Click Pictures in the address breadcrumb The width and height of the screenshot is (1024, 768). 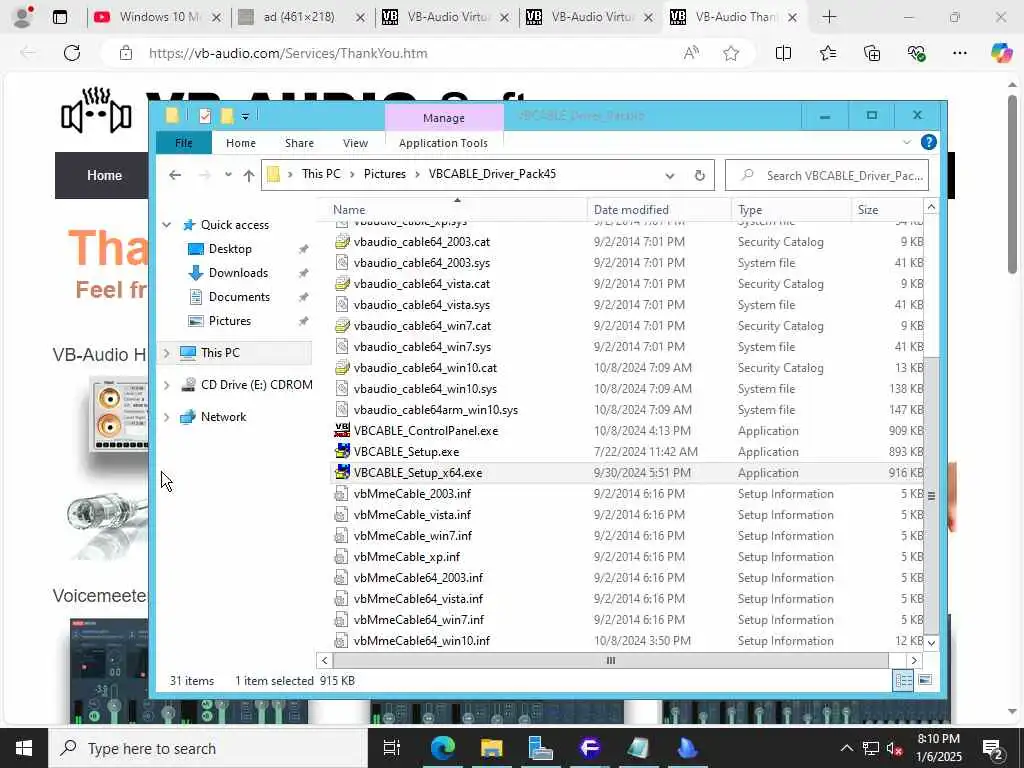(x=385, y=174)
